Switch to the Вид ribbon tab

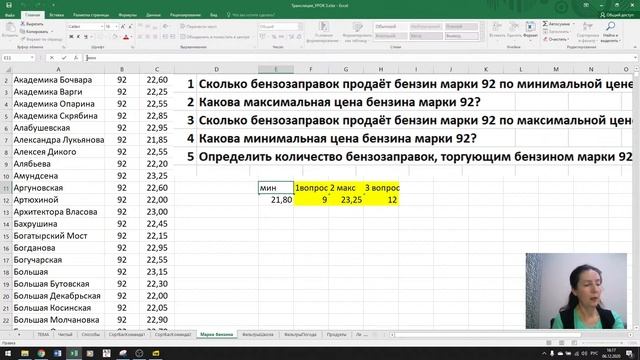[213, 15]
